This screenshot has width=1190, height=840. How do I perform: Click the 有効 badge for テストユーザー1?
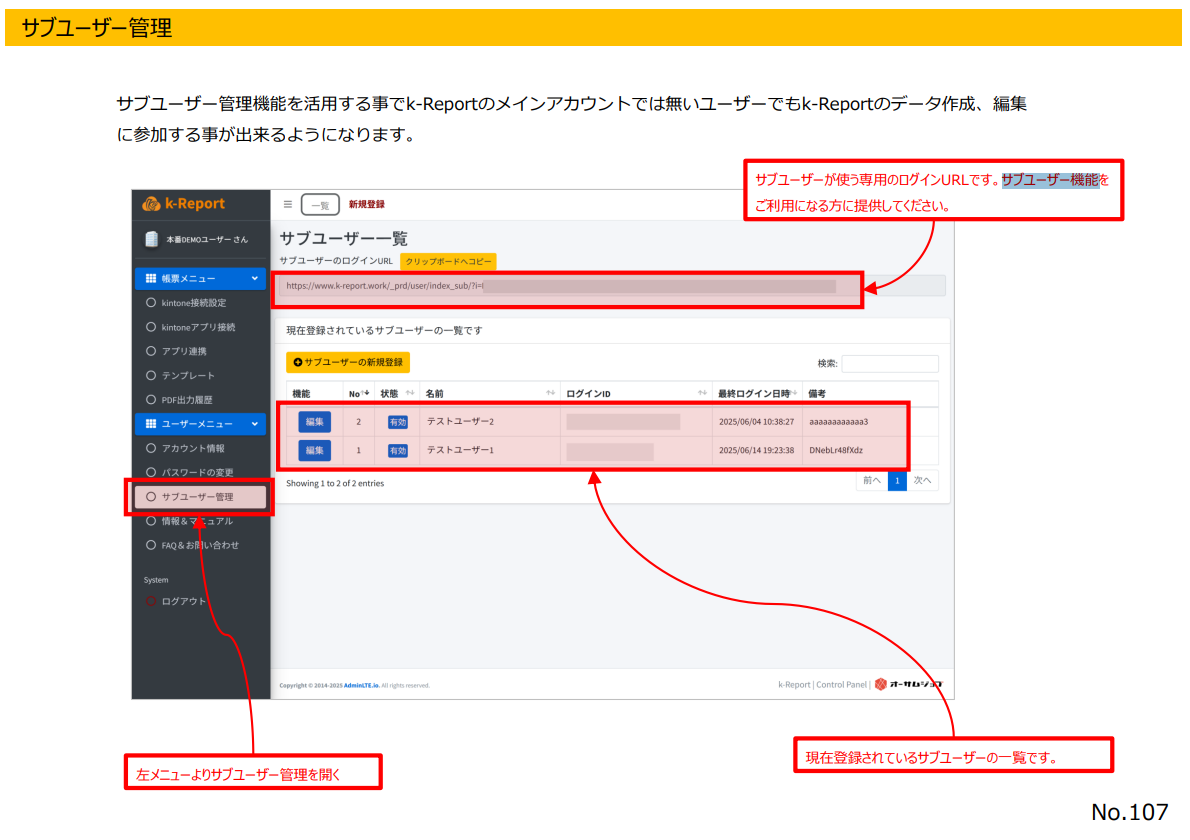tap(397, 451)
